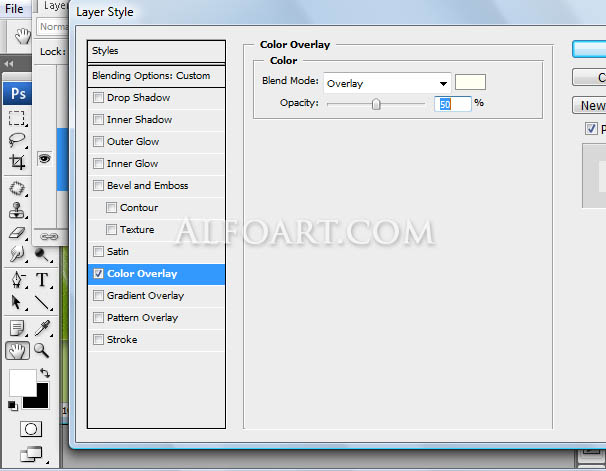Click the Cancel button
Screen dimensions: 606x471
tap(589, 77)
